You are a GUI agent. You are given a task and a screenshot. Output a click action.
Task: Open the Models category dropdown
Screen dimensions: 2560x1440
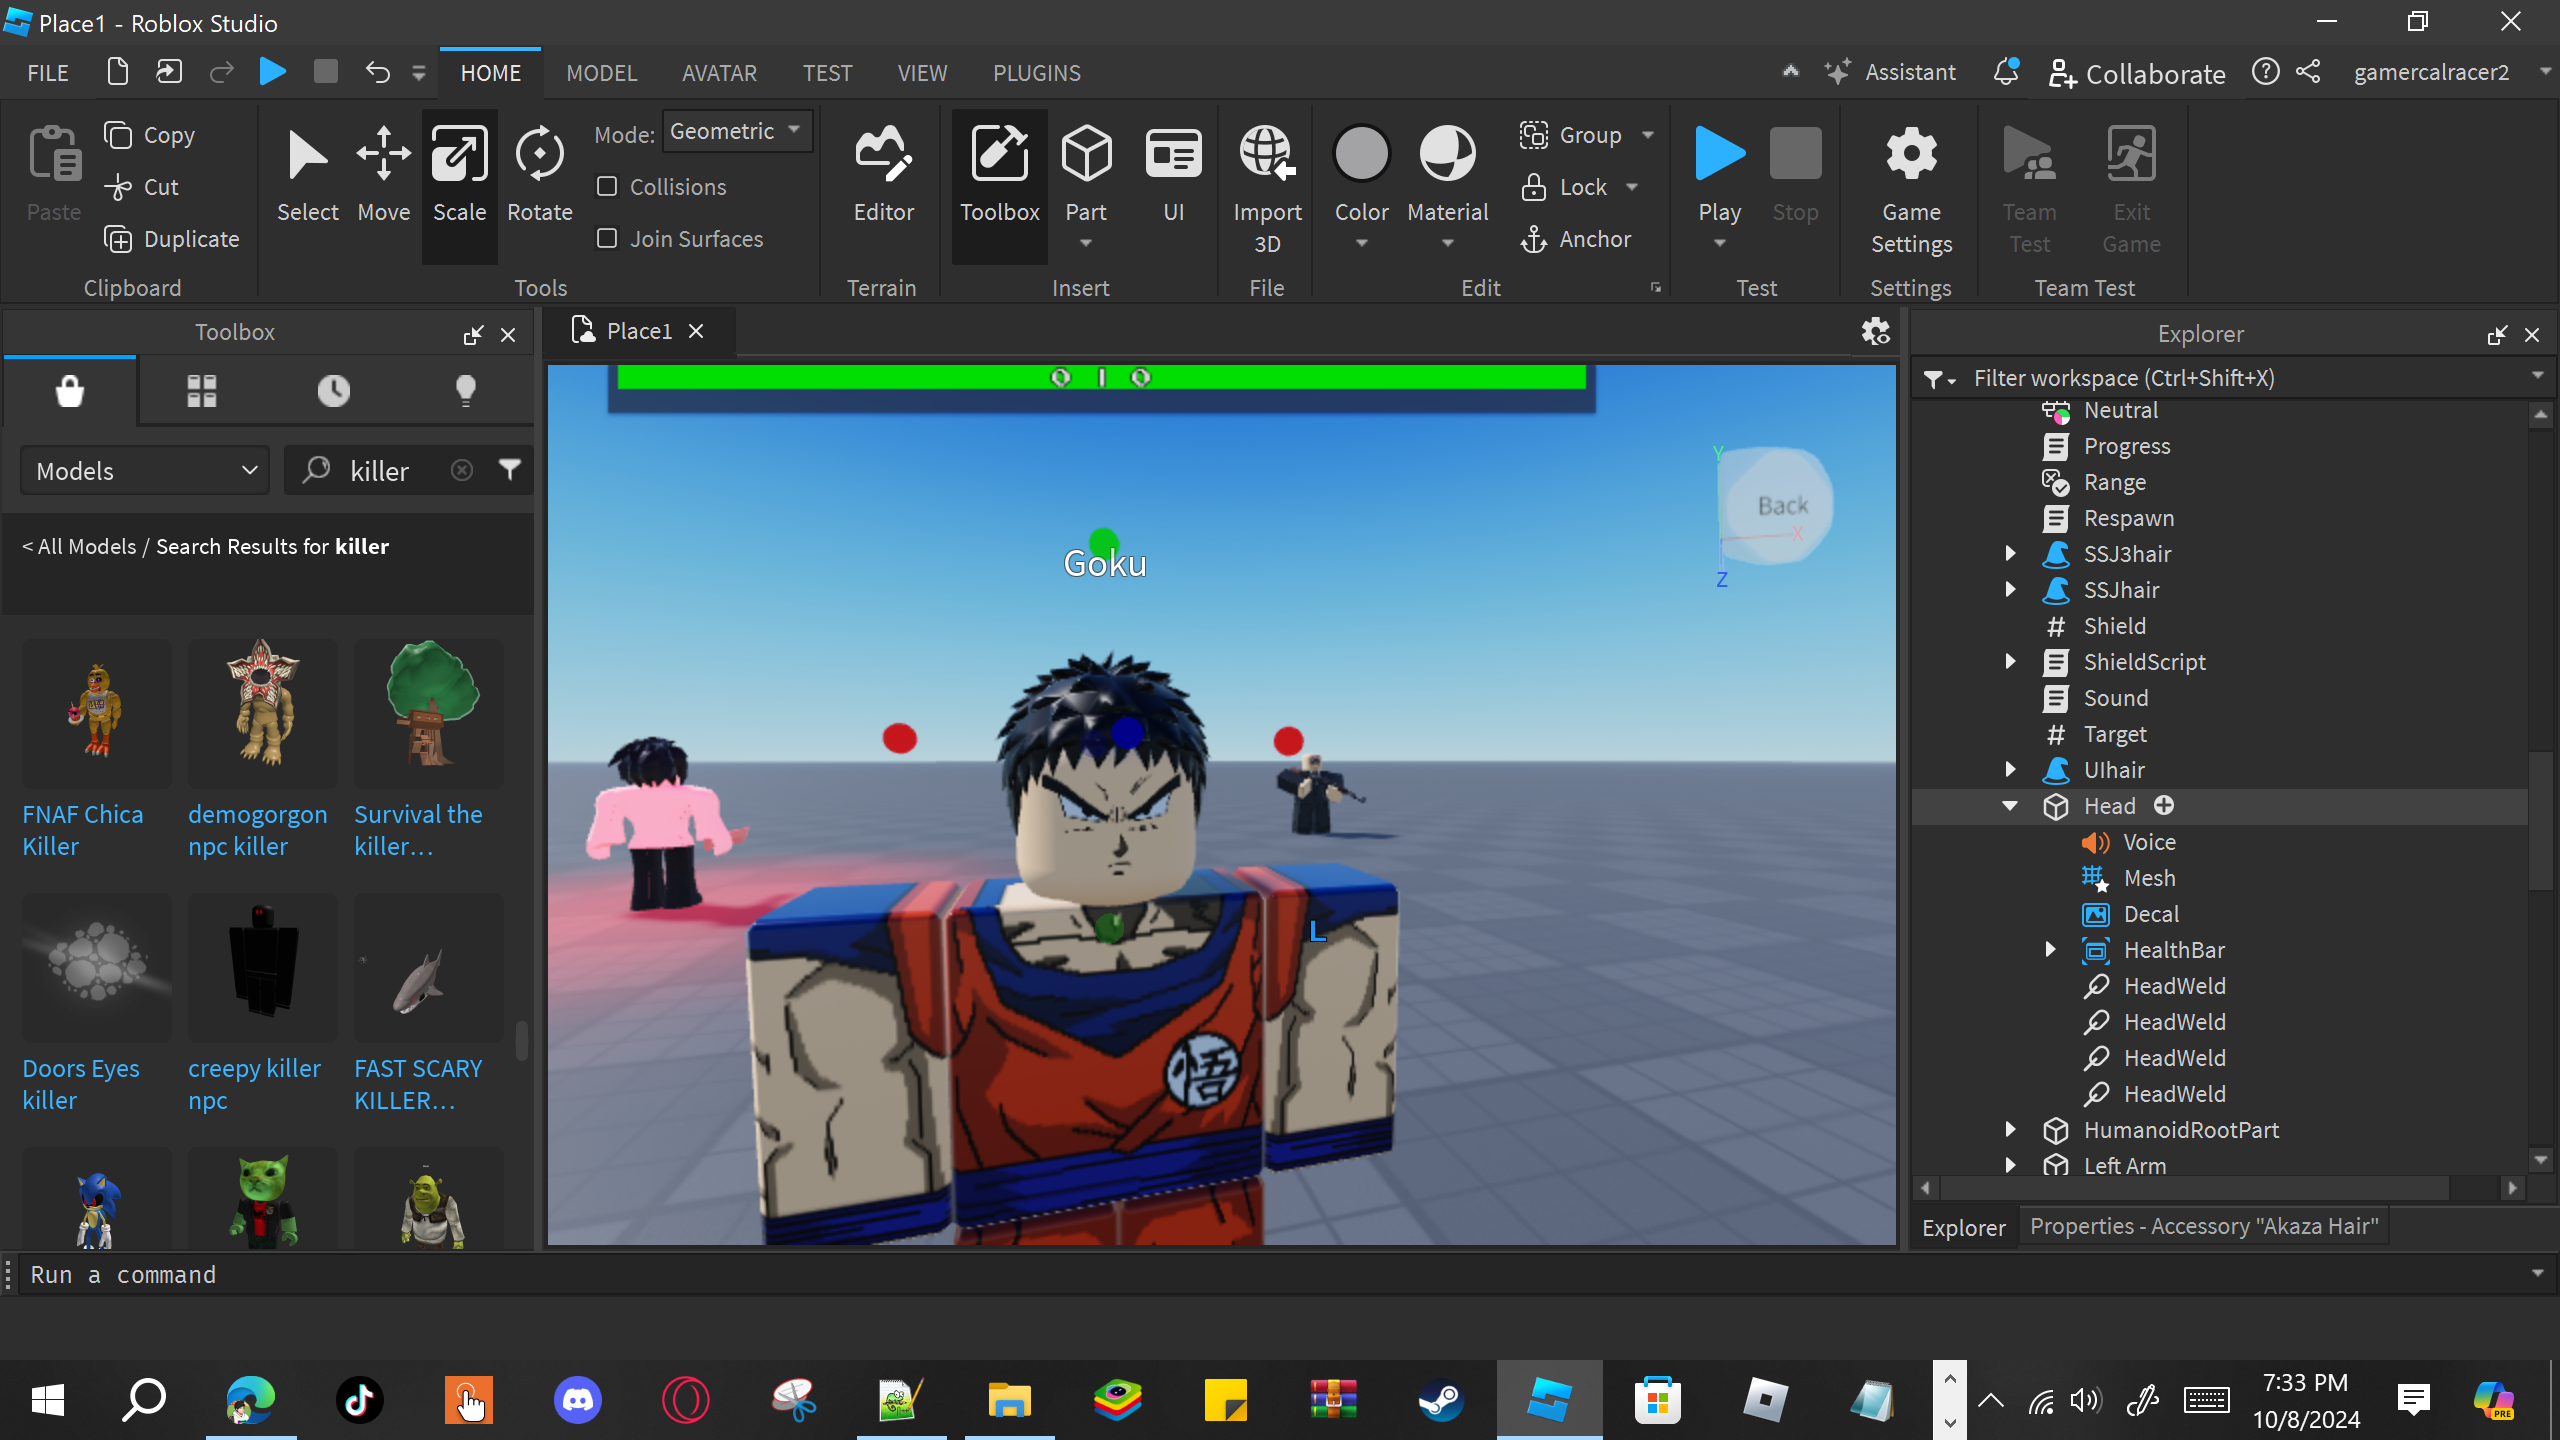(146, 471)
